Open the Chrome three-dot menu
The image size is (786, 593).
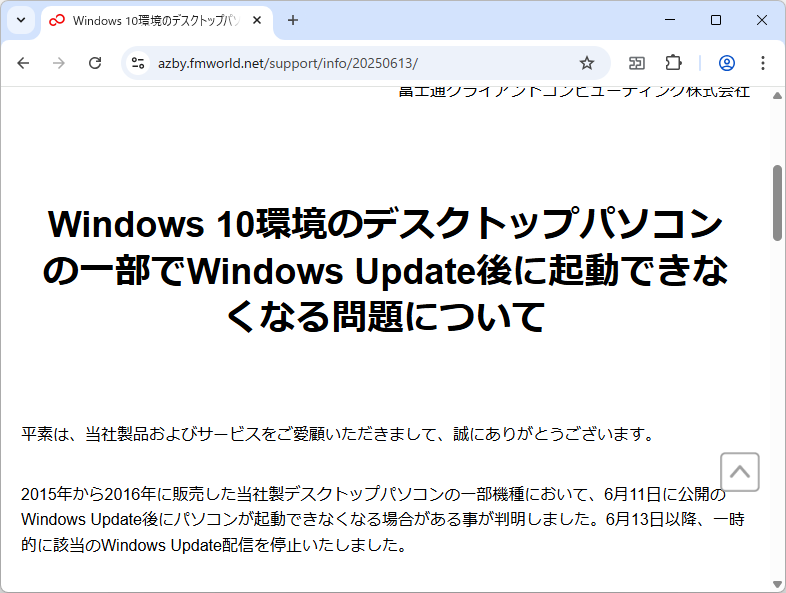pos(762,63)
